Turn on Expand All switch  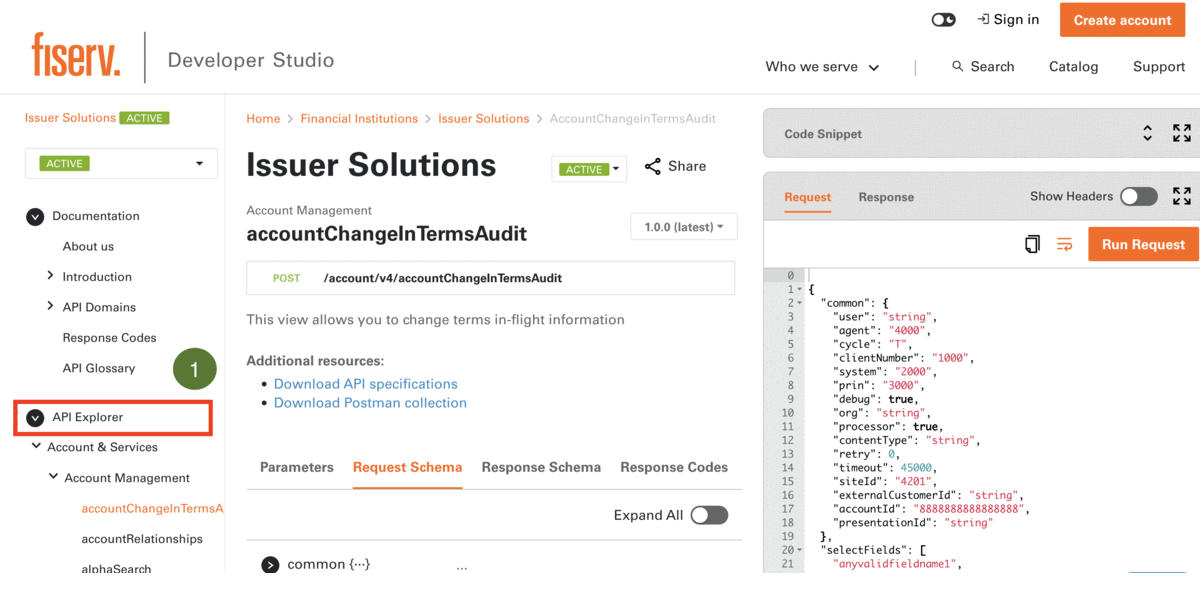[x=709, y=515]
